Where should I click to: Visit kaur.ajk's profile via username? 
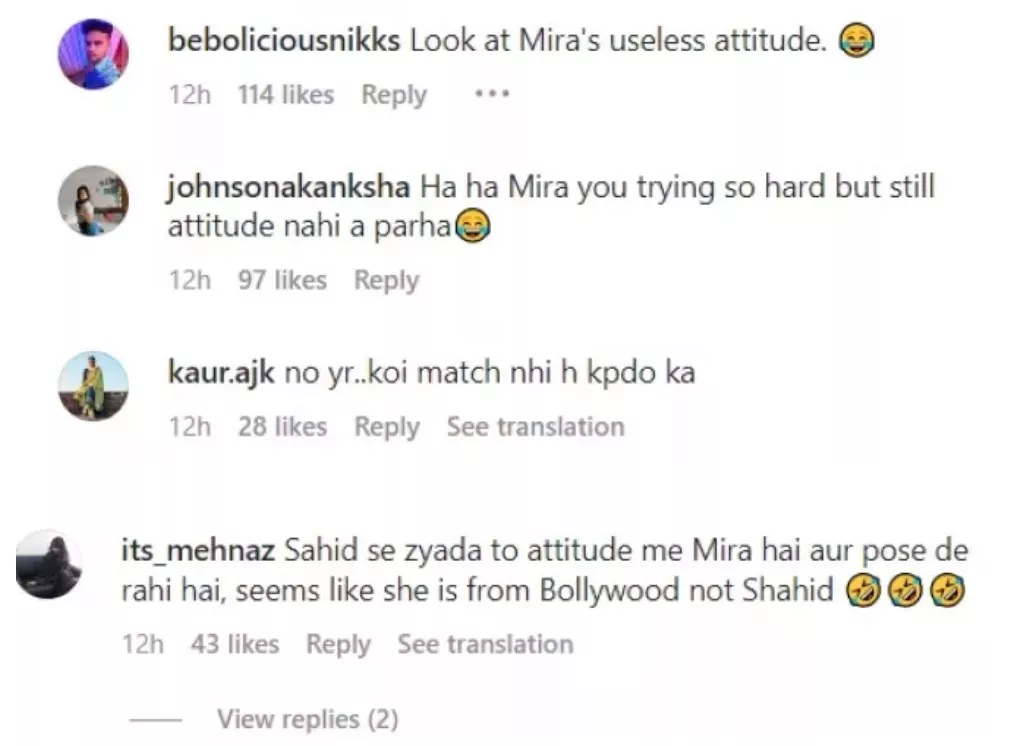222,373
